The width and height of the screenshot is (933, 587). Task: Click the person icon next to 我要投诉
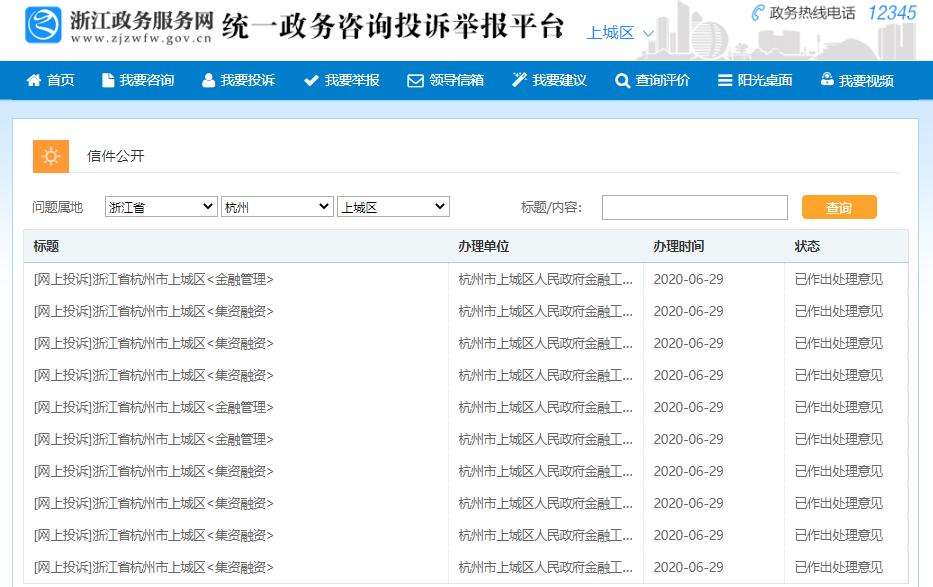click(x=207, y=80)
